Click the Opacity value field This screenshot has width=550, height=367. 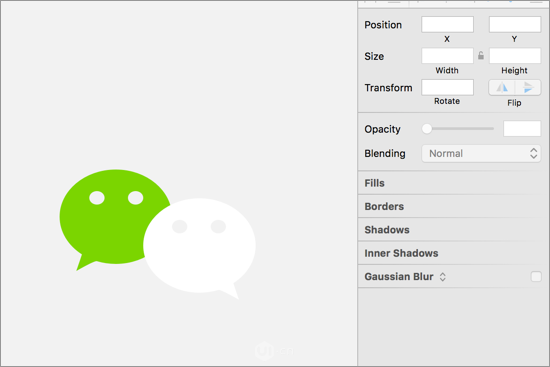522,129
